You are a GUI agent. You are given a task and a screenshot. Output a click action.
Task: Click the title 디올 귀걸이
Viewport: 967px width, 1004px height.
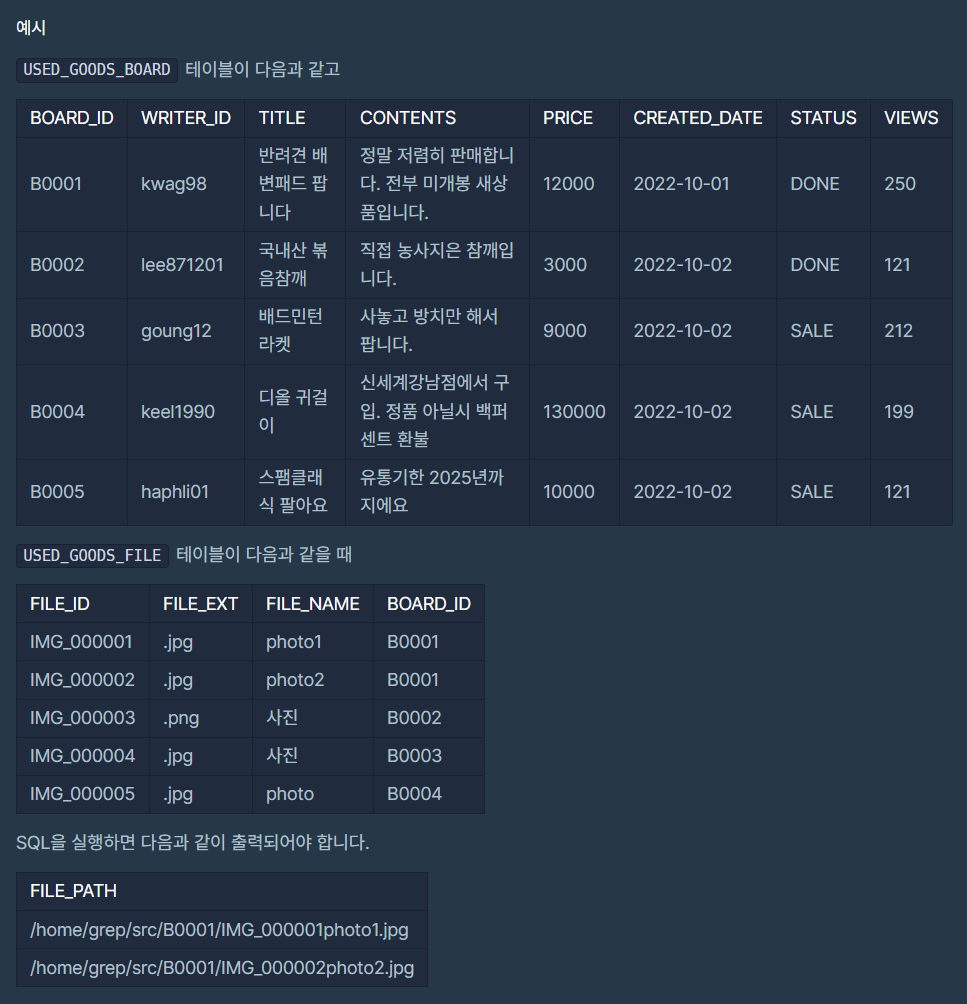tap(293, 412)
